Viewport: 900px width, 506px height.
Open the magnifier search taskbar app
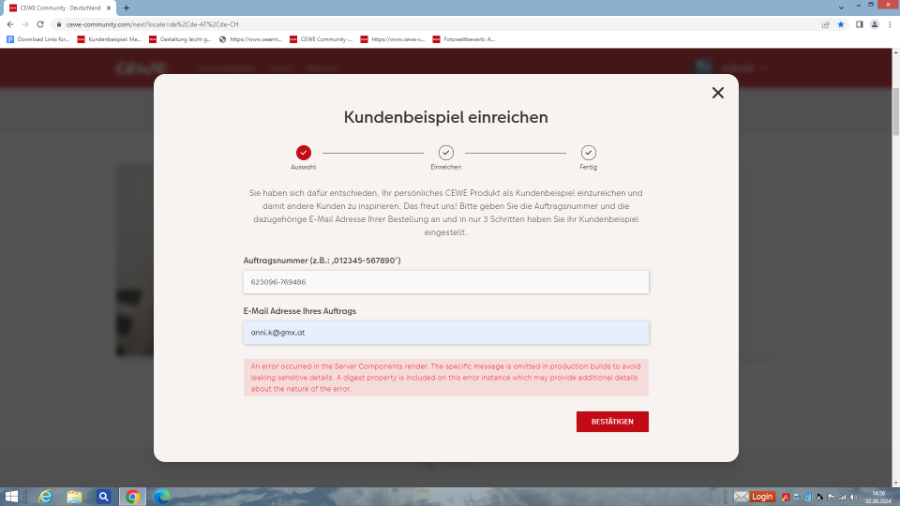pyautogui.click(x=103, y=497)
